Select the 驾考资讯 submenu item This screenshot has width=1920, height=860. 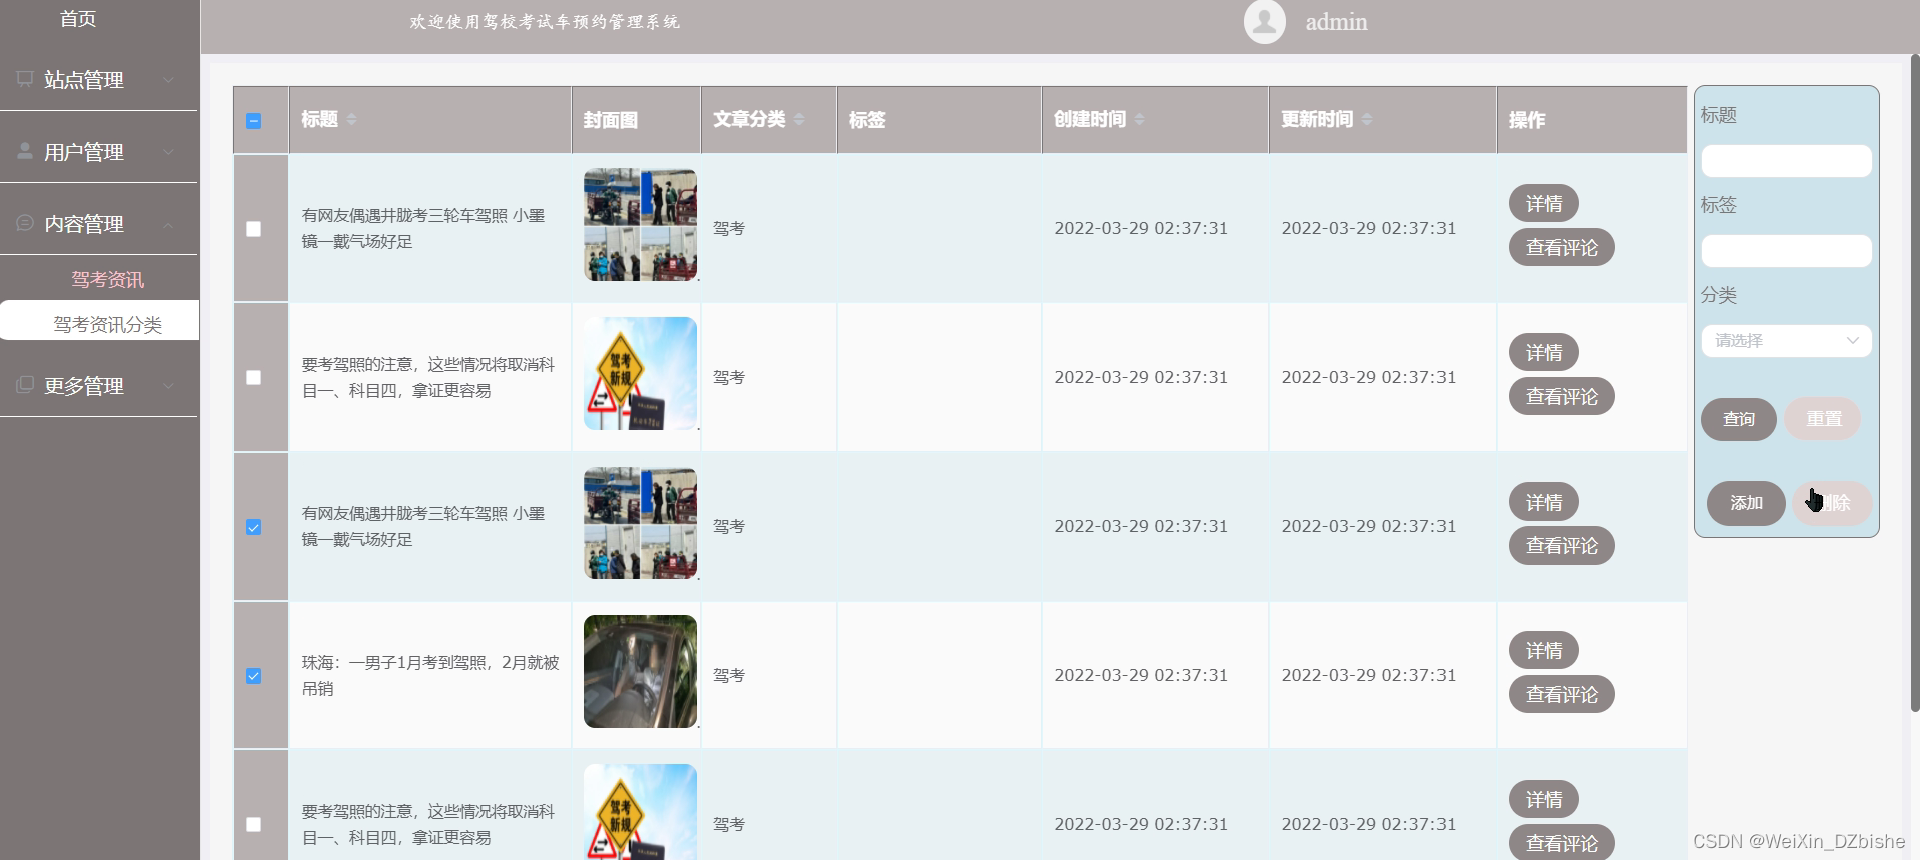tap(107, 280)
